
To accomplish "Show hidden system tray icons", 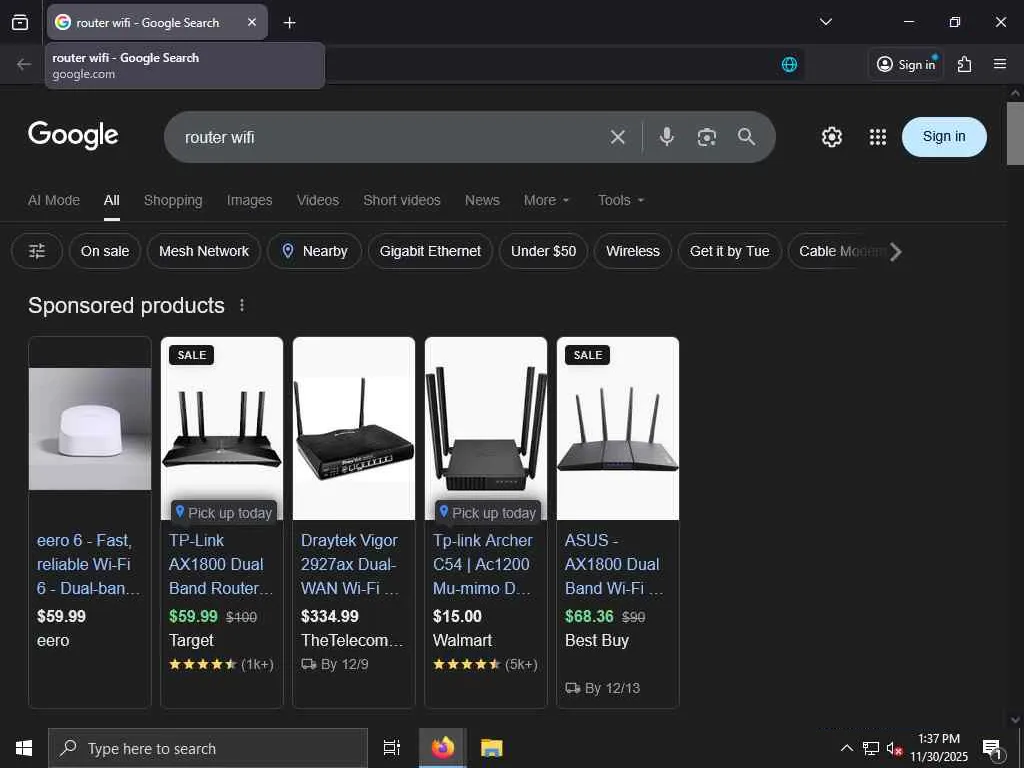I will pyautogui.click(x=846, y=748).
